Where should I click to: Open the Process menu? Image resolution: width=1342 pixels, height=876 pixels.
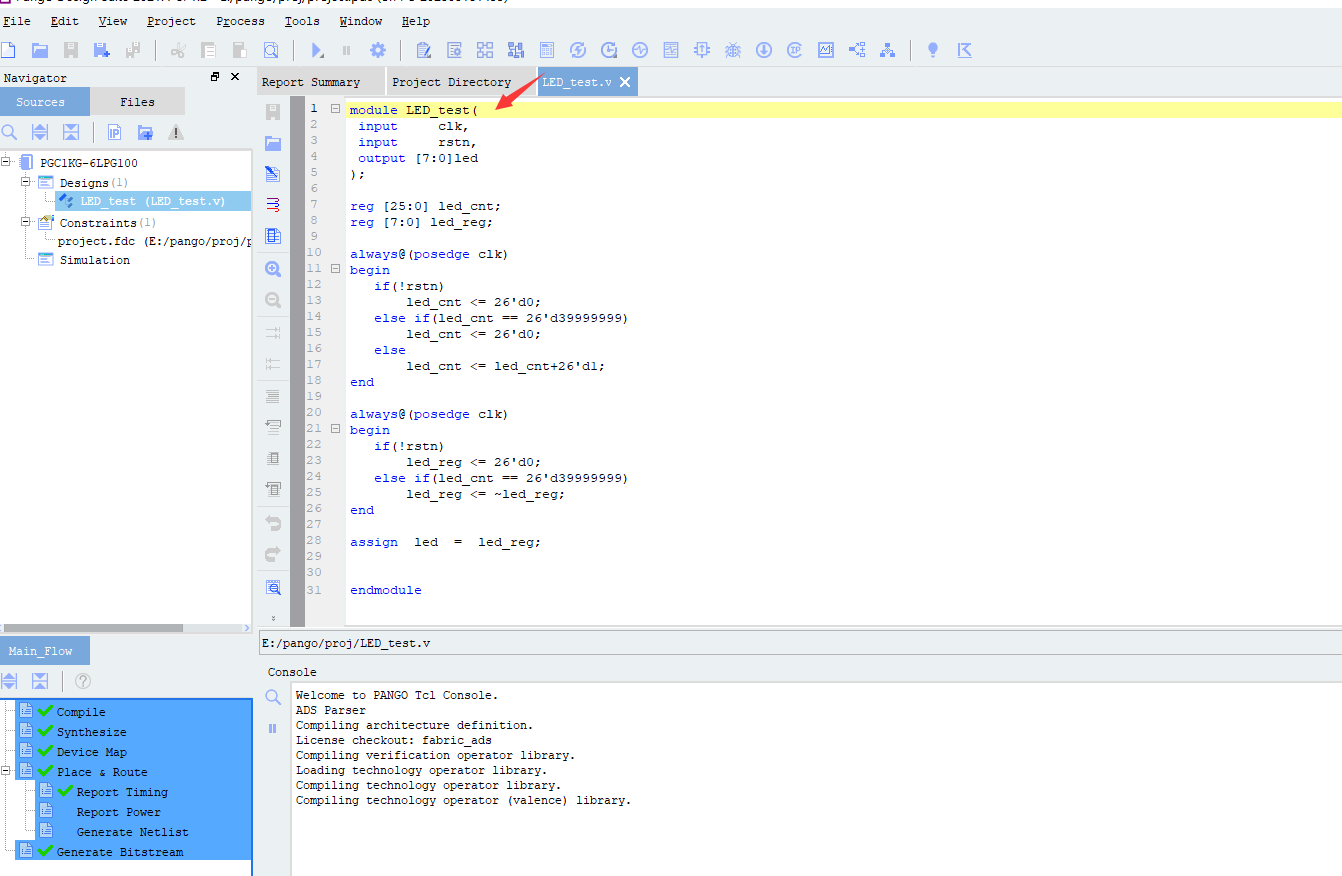pyautogui.click(x=241, y=21)
